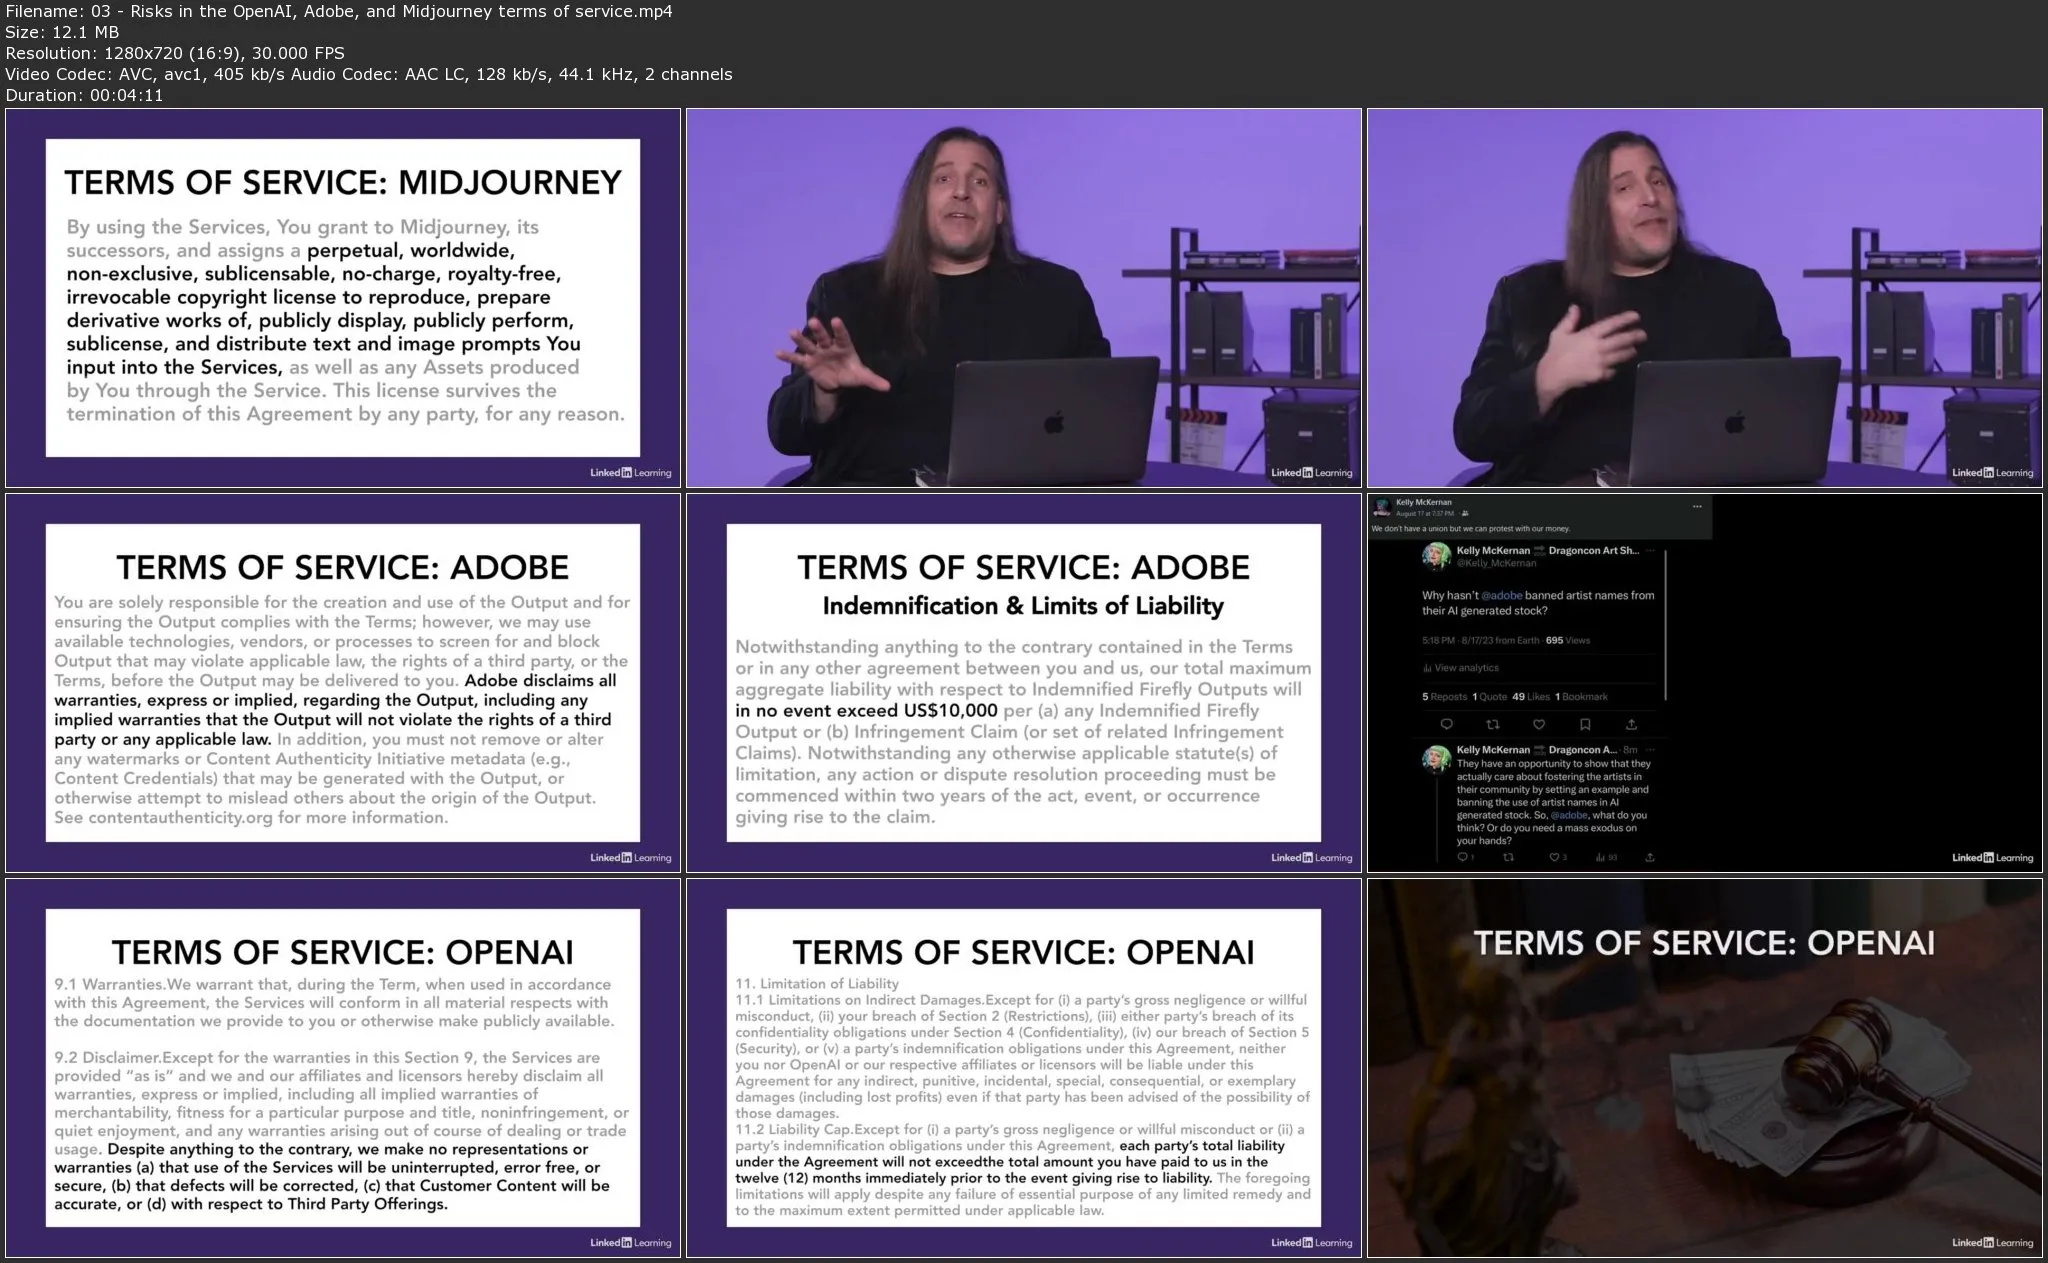Open the gavel and money OpenAI thumbnail

(1705, 1068)
